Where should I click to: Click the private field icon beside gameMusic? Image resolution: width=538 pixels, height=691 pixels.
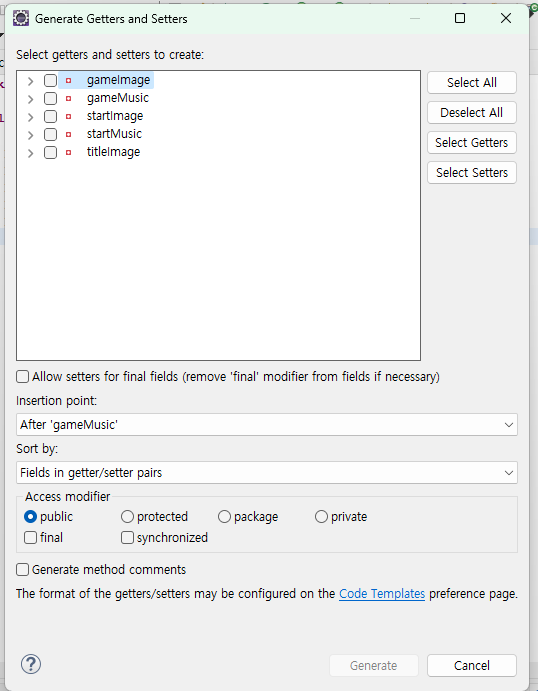(x=68, y=98)
